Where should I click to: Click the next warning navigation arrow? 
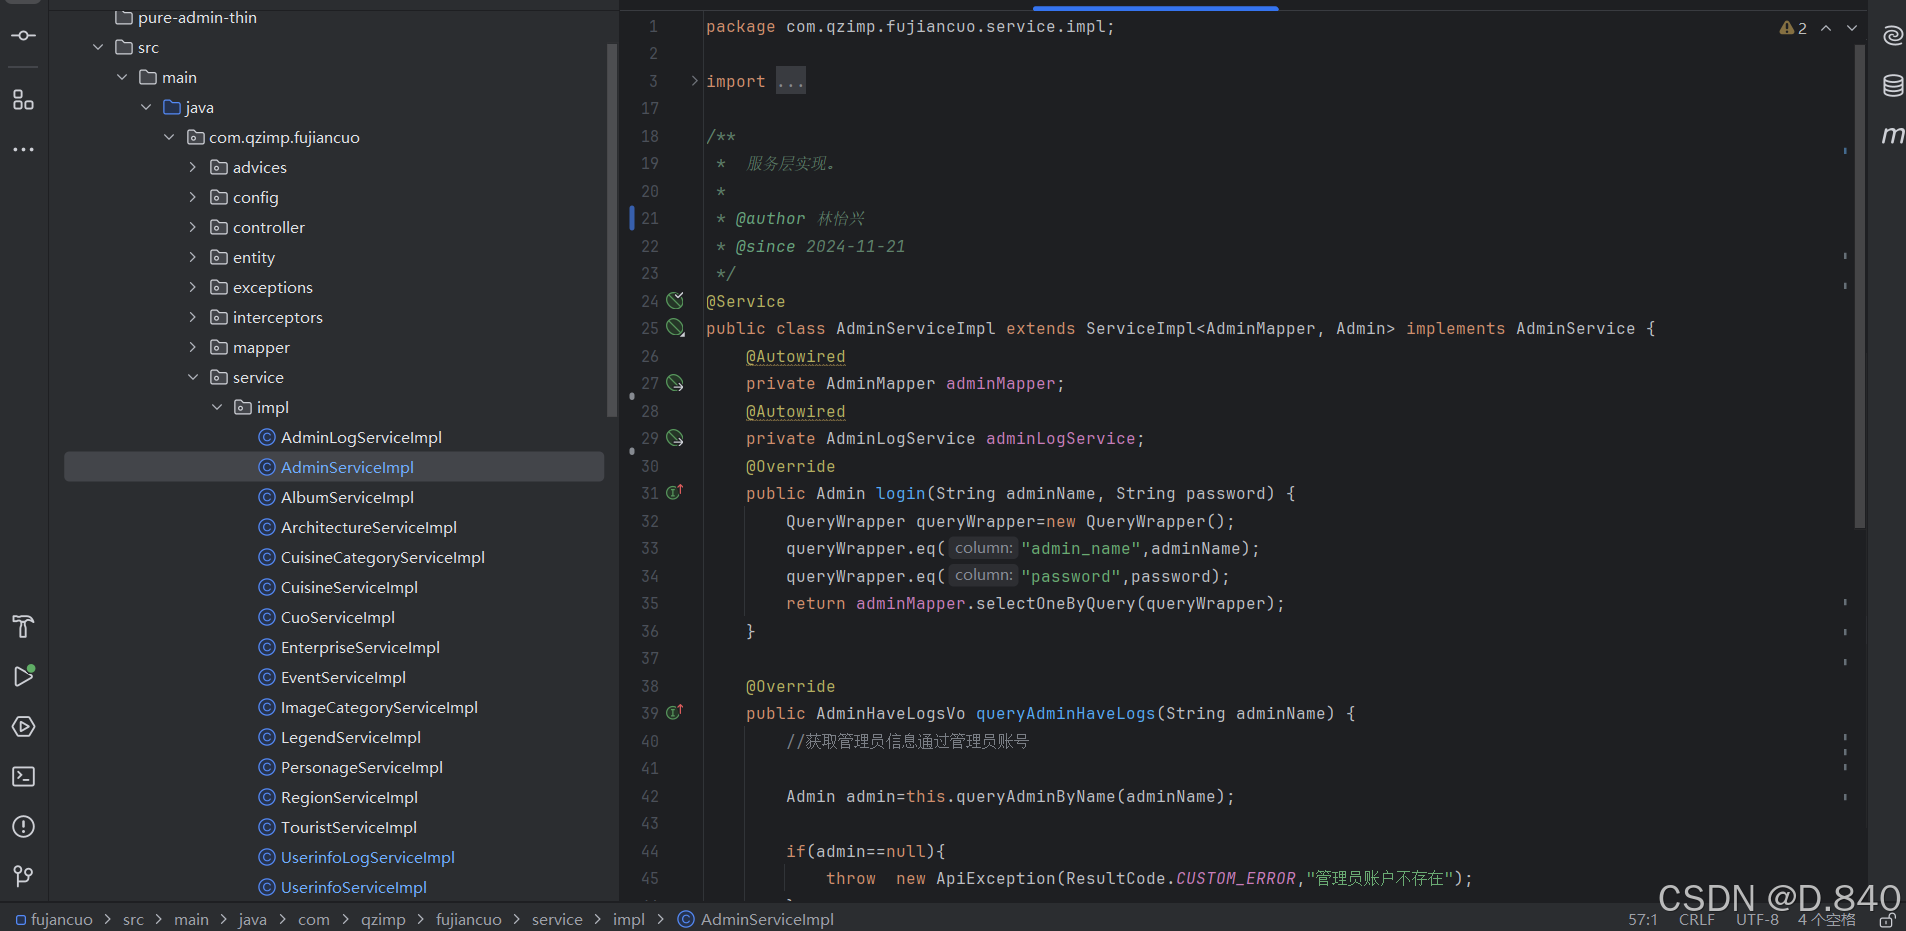point(1851,28)
